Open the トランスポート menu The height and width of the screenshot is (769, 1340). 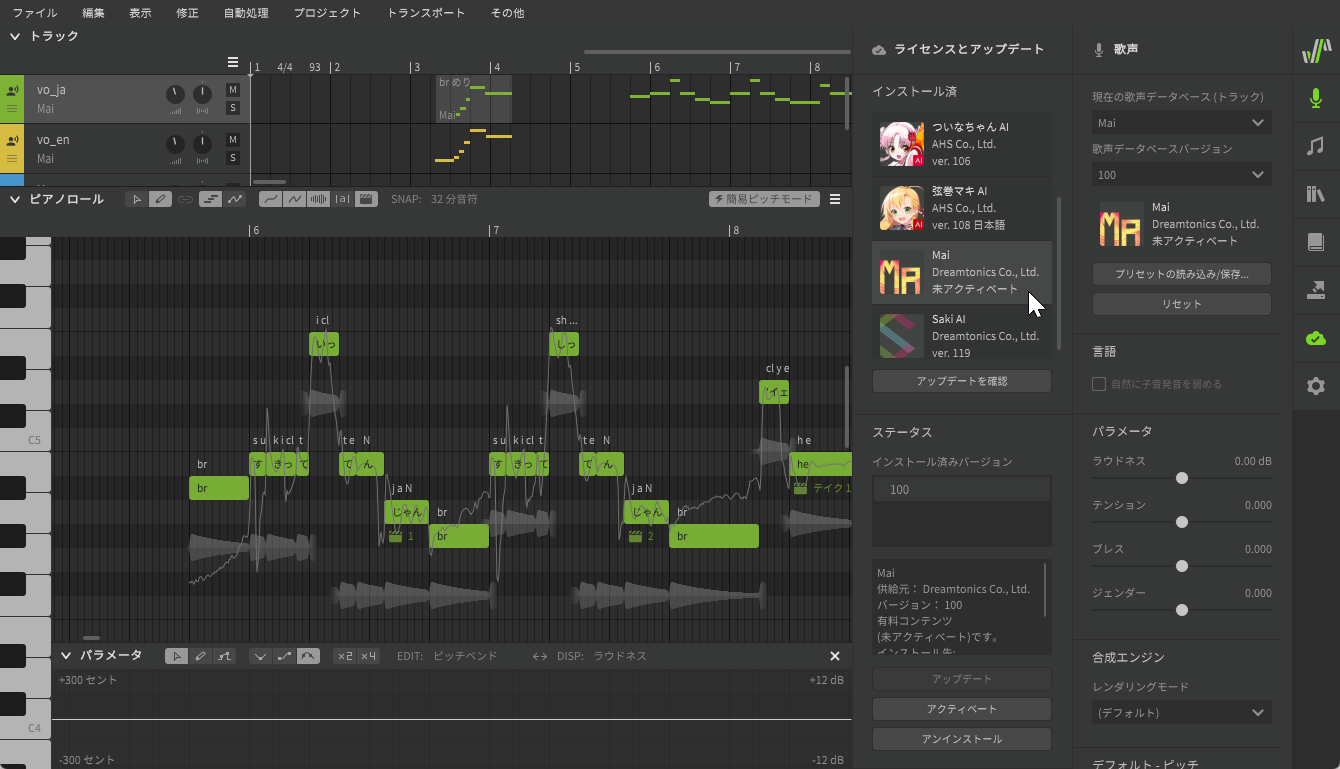[x=426, y=13]
